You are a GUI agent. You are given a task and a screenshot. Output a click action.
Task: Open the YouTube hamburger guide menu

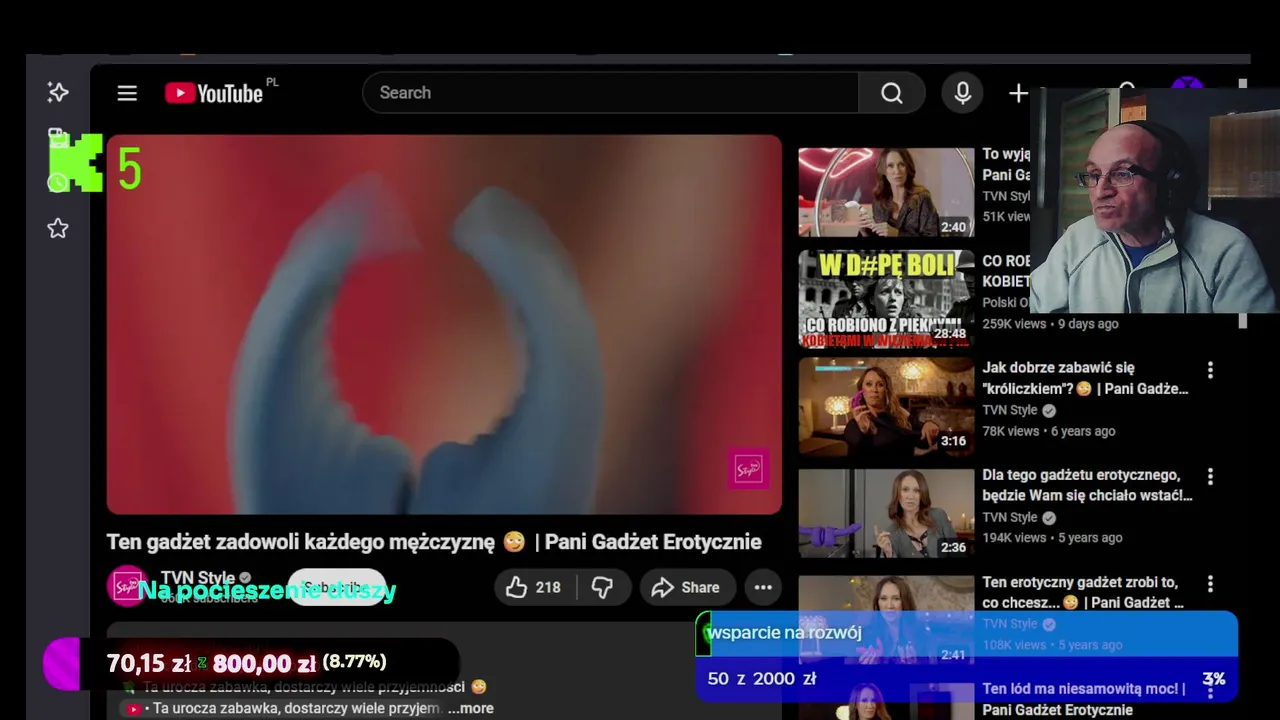(x=127, y=93)
